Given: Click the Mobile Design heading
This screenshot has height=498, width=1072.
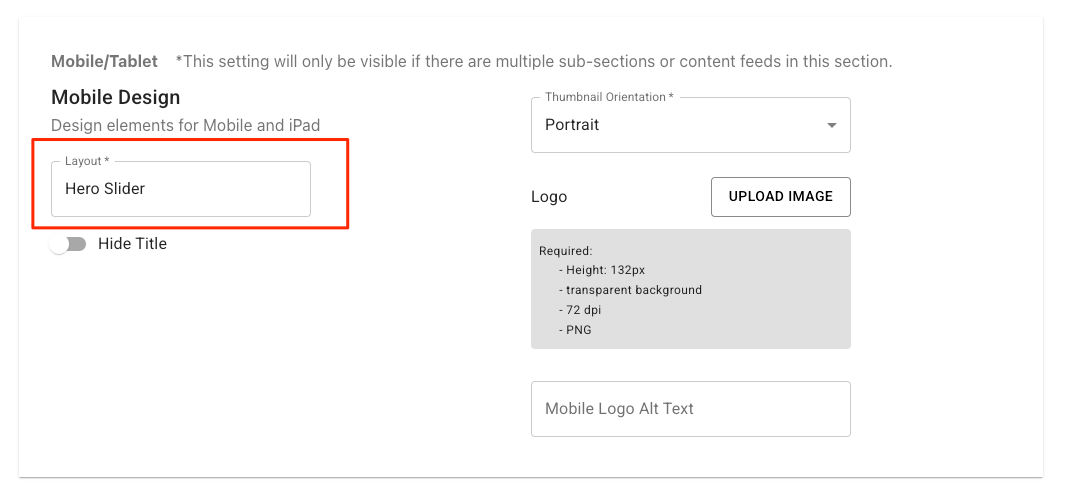Looking at the screenshot, I should [x=116, y=97].
